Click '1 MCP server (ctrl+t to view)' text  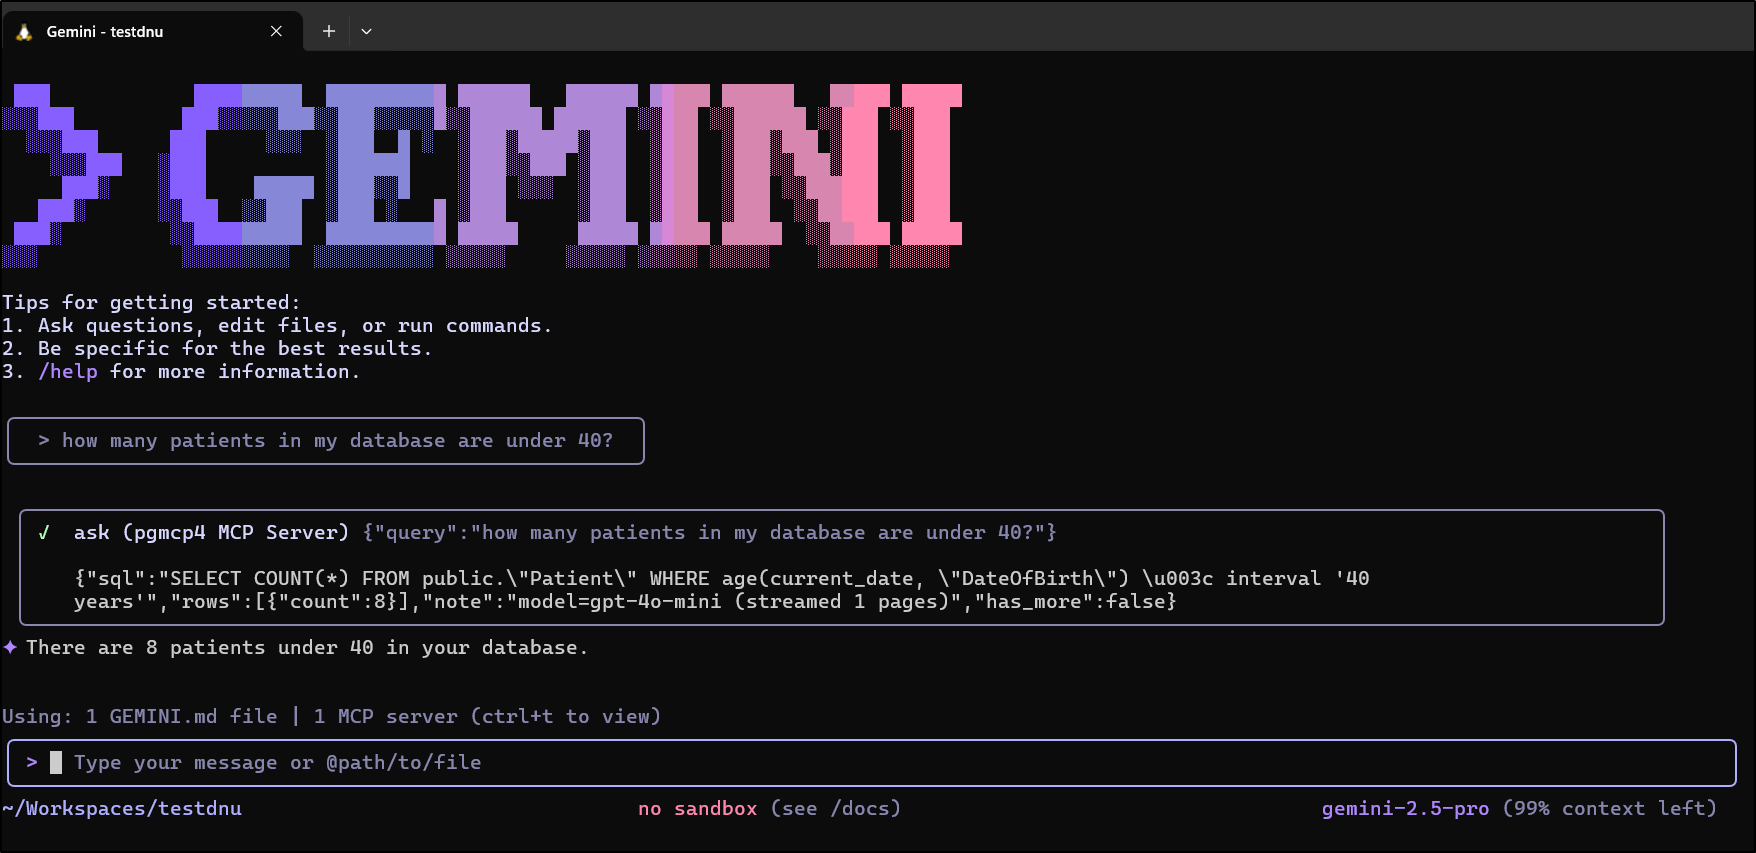pyautogui.click(x=487, y=717)
